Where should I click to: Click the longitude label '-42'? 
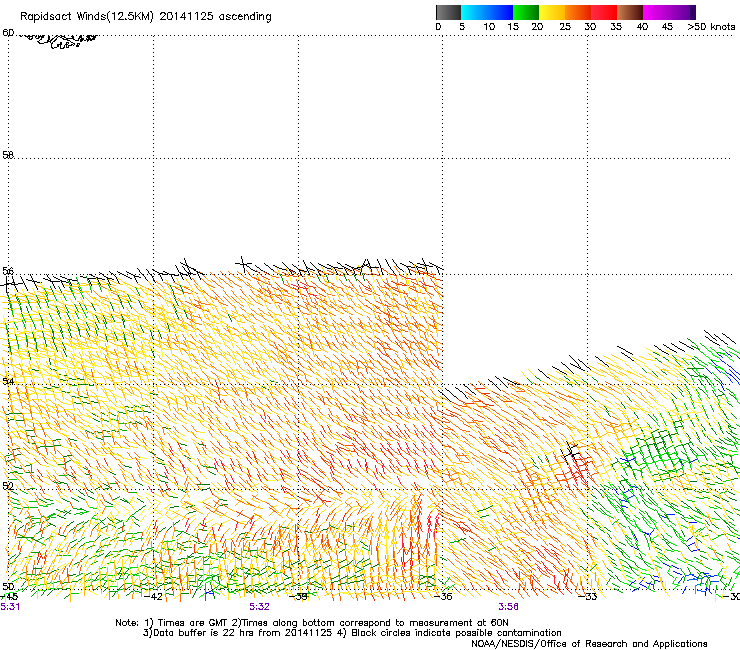coord(153,597)
